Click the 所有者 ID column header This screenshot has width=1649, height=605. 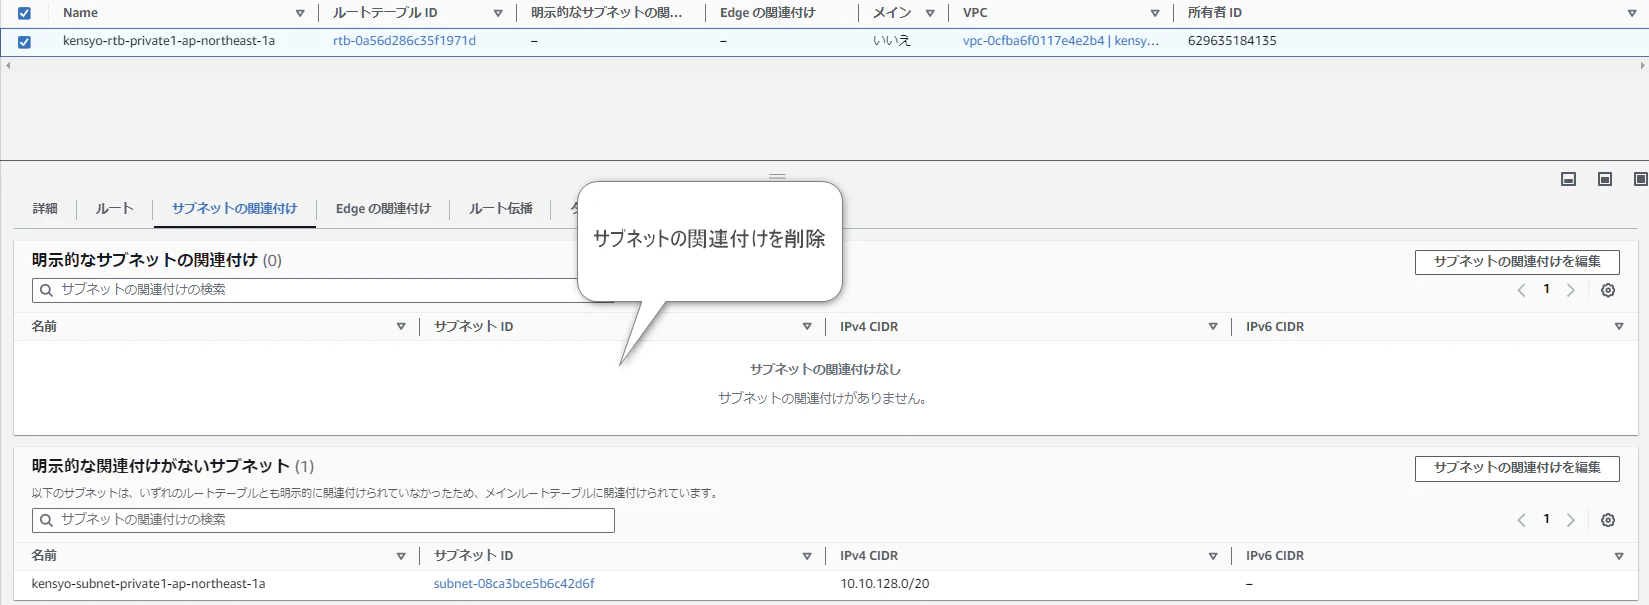(1214, 13)
